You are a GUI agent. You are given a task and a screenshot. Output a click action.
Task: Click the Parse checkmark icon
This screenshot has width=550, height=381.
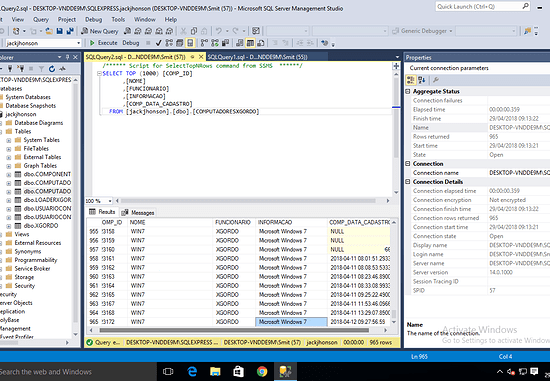[x=159, y=43]
